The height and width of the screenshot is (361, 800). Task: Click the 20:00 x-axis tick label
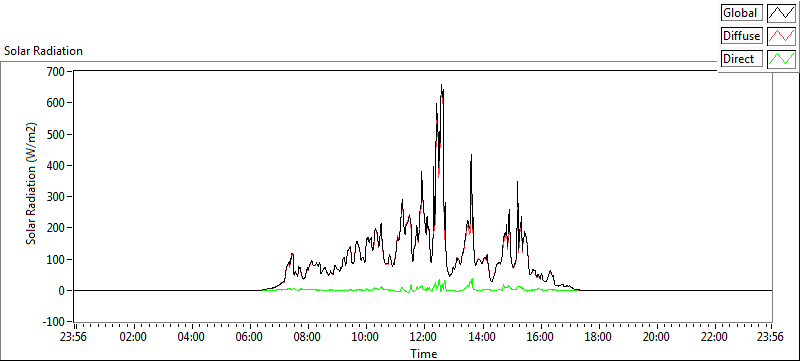click(656, 337)
